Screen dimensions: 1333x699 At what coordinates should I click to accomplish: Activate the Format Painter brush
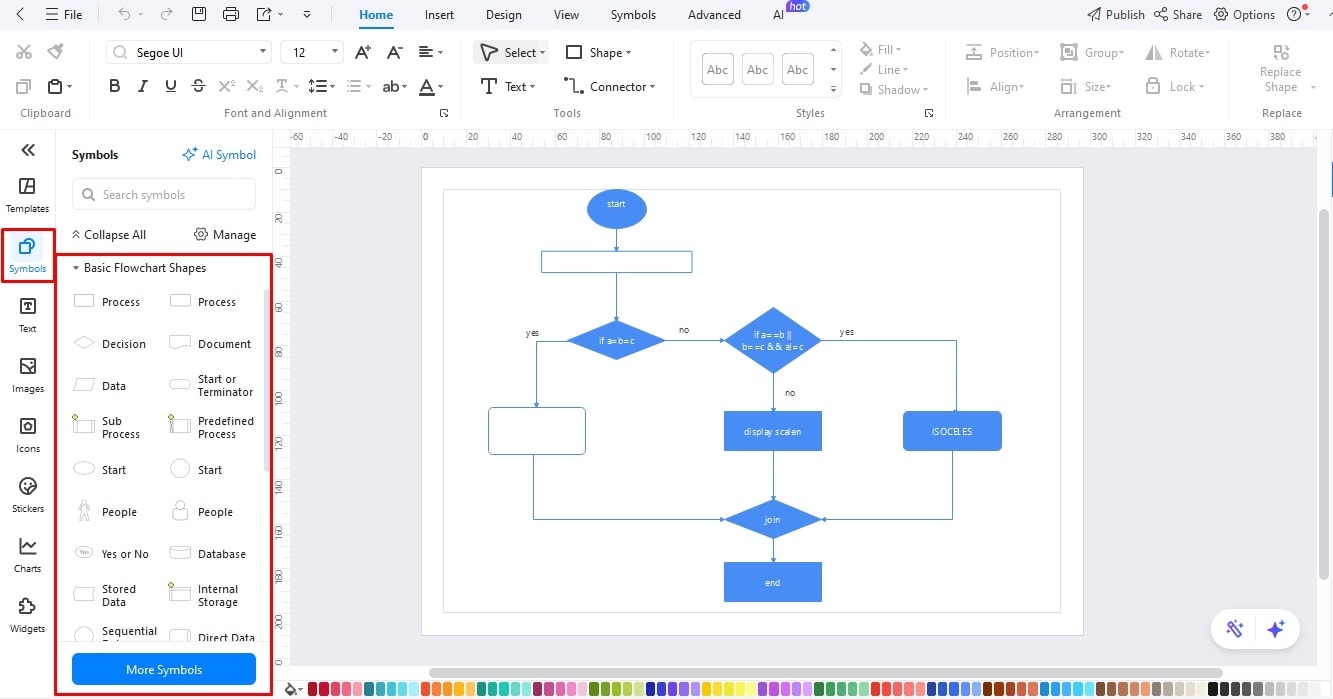56,52
